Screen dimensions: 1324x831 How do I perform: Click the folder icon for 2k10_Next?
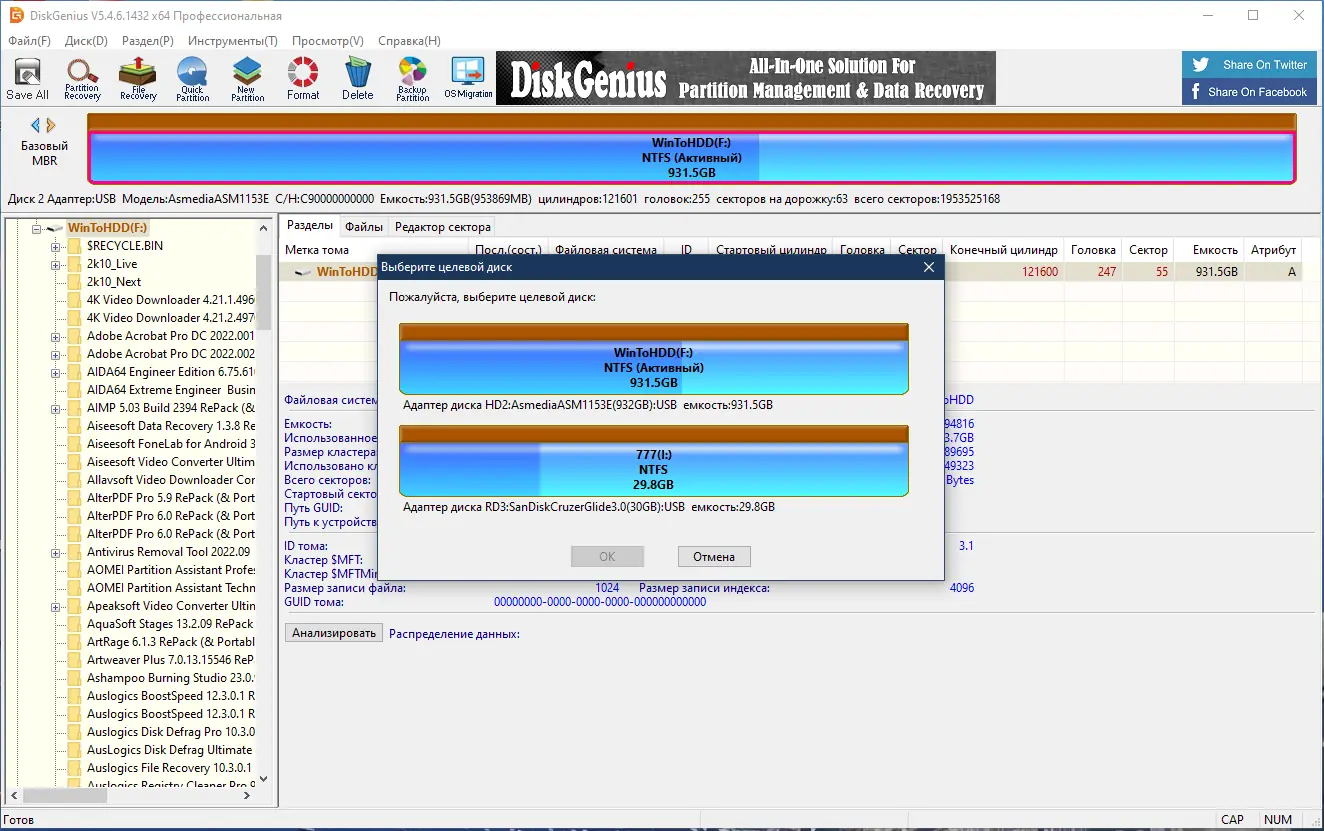tap(73, 282)
